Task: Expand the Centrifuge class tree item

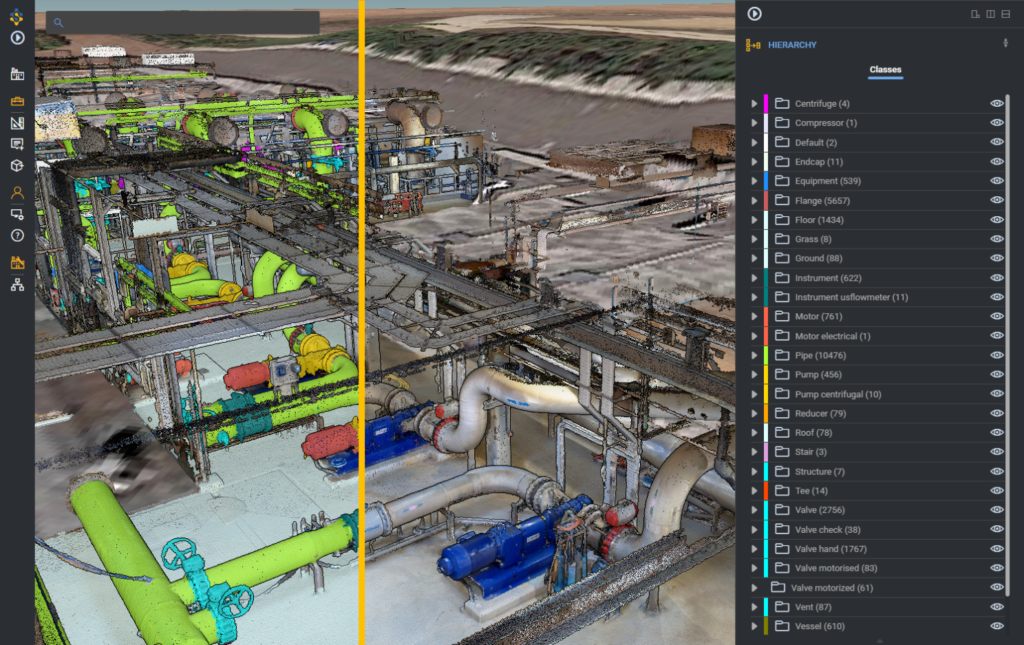Action: point(754,103)
